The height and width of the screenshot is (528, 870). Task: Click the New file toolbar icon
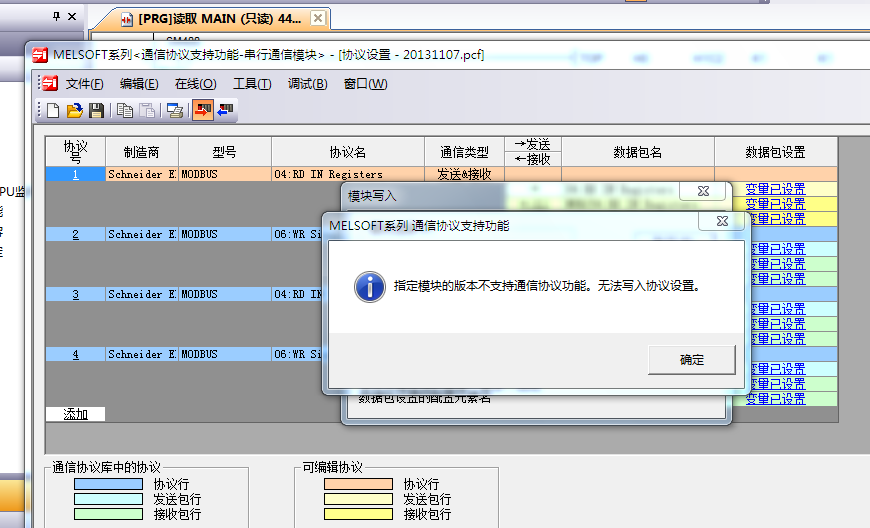pyautogui.click(x=54, y=111)
